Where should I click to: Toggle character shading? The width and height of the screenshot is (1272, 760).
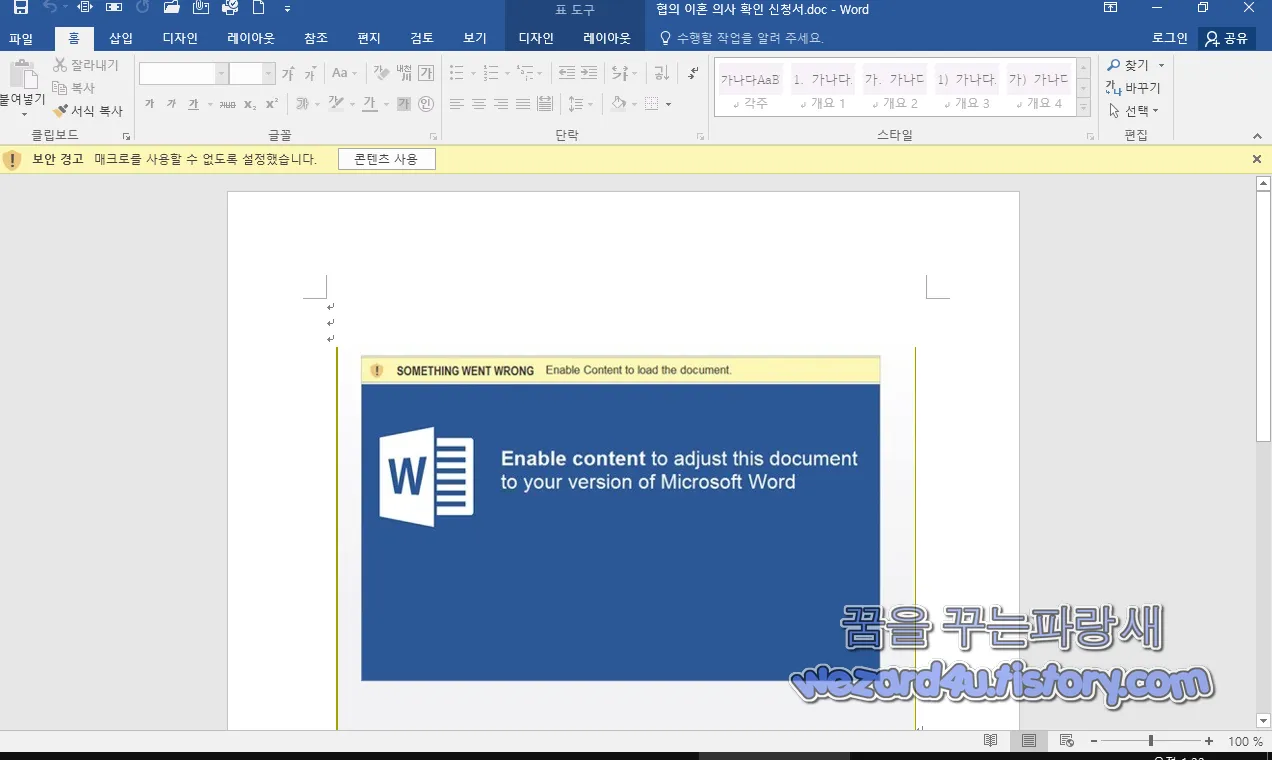click(404, 104)
